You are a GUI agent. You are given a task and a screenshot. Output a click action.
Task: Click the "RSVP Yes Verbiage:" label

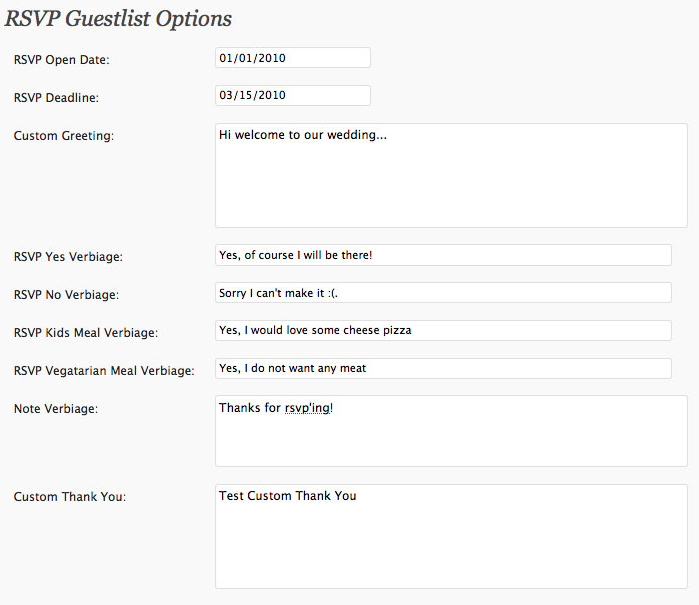click(68, 257)
